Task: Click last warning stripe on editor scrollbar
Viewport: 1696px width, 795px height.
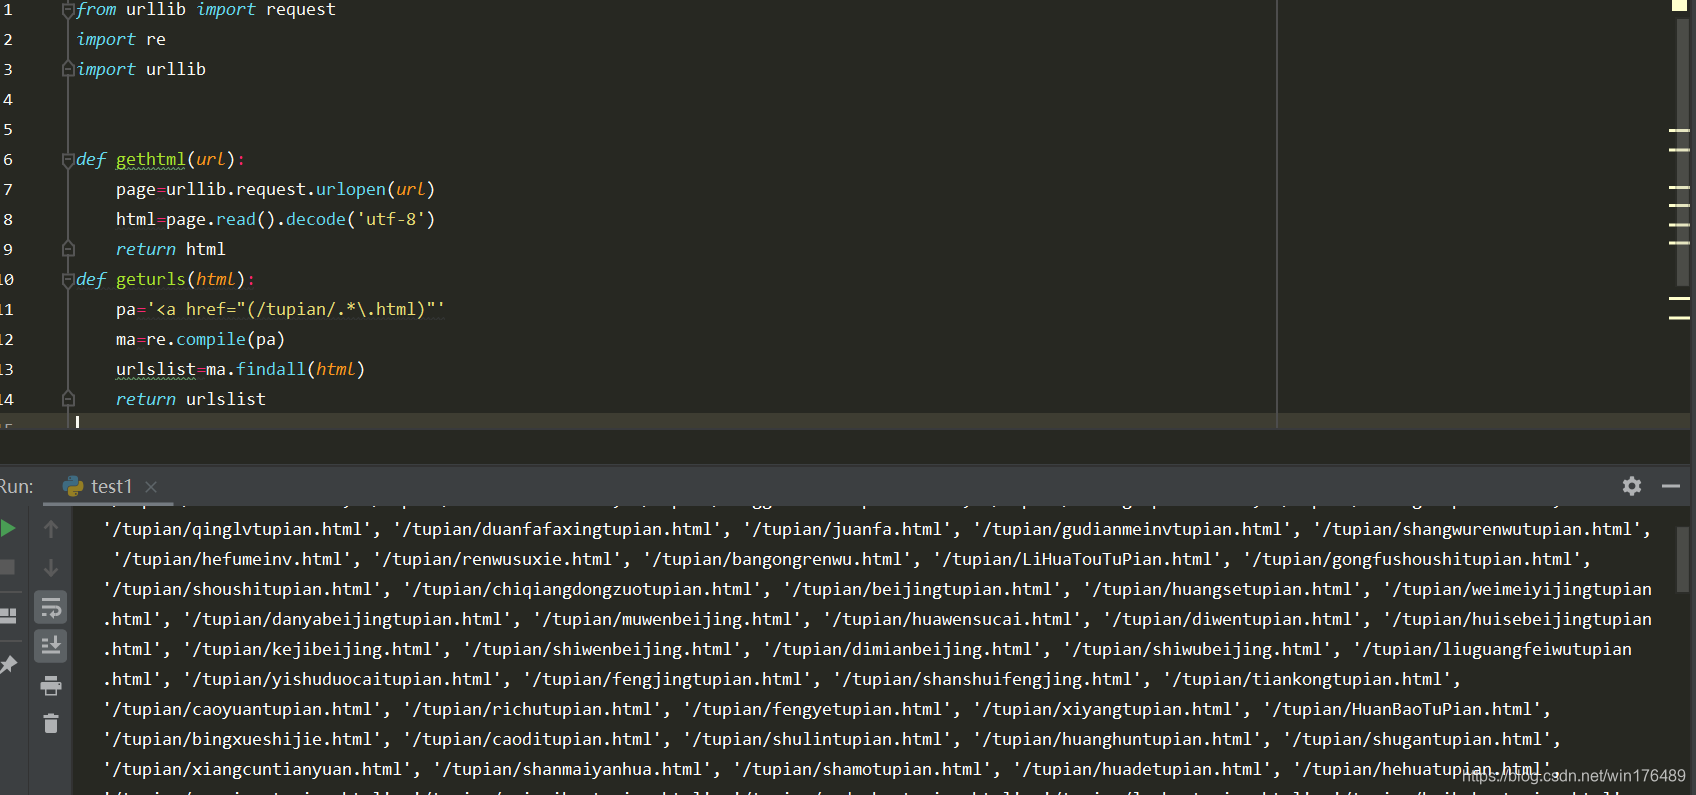Action: 1679,318
